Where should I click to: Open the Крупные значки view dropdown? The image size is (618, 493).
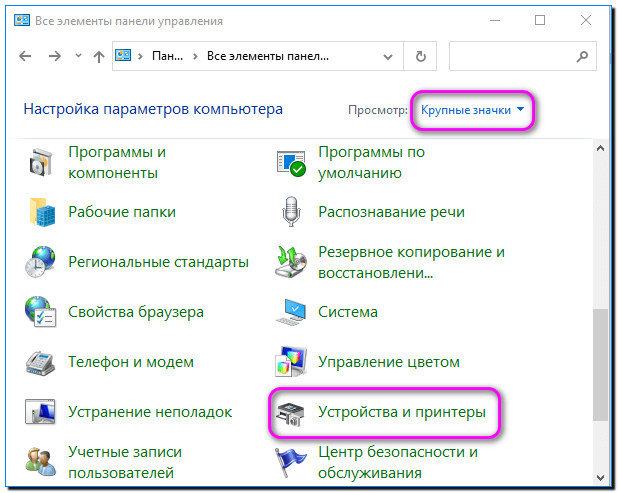(473, 110)
